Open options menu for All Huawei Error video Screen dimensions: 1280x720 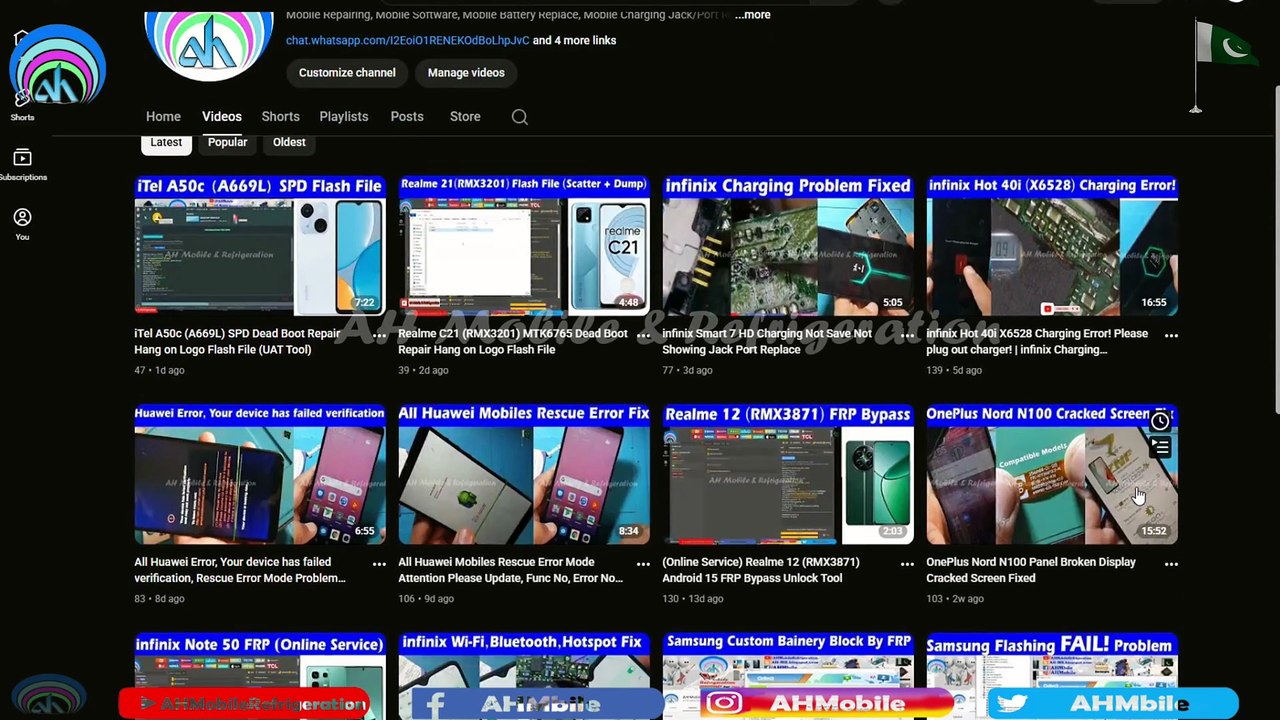pyautogui.click(x=379, y=564)
